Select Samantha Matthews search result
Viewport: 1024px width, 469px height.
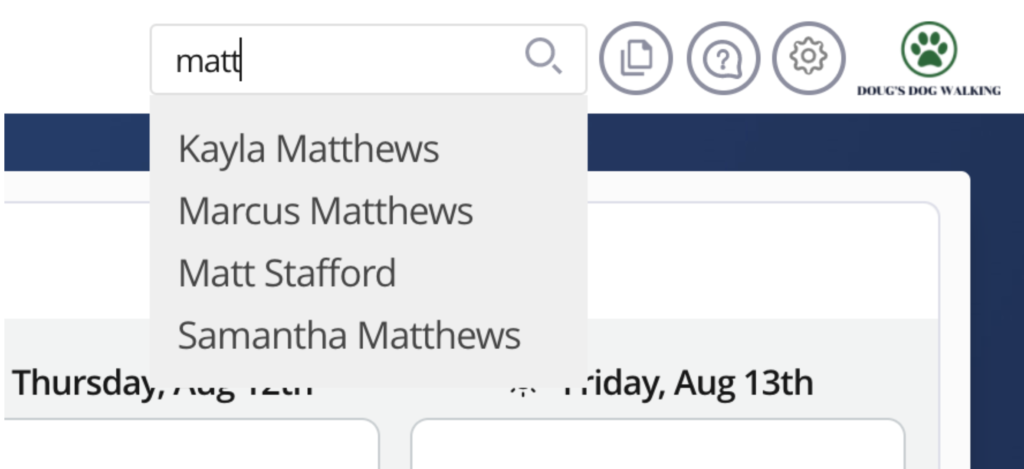tap(349, 335)
